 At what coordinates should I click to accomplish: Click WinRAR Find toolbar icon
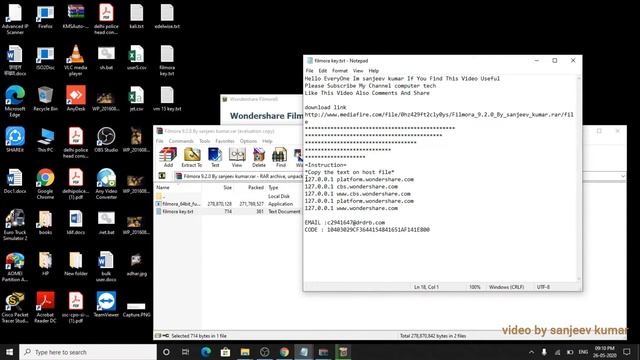(280, 157)
